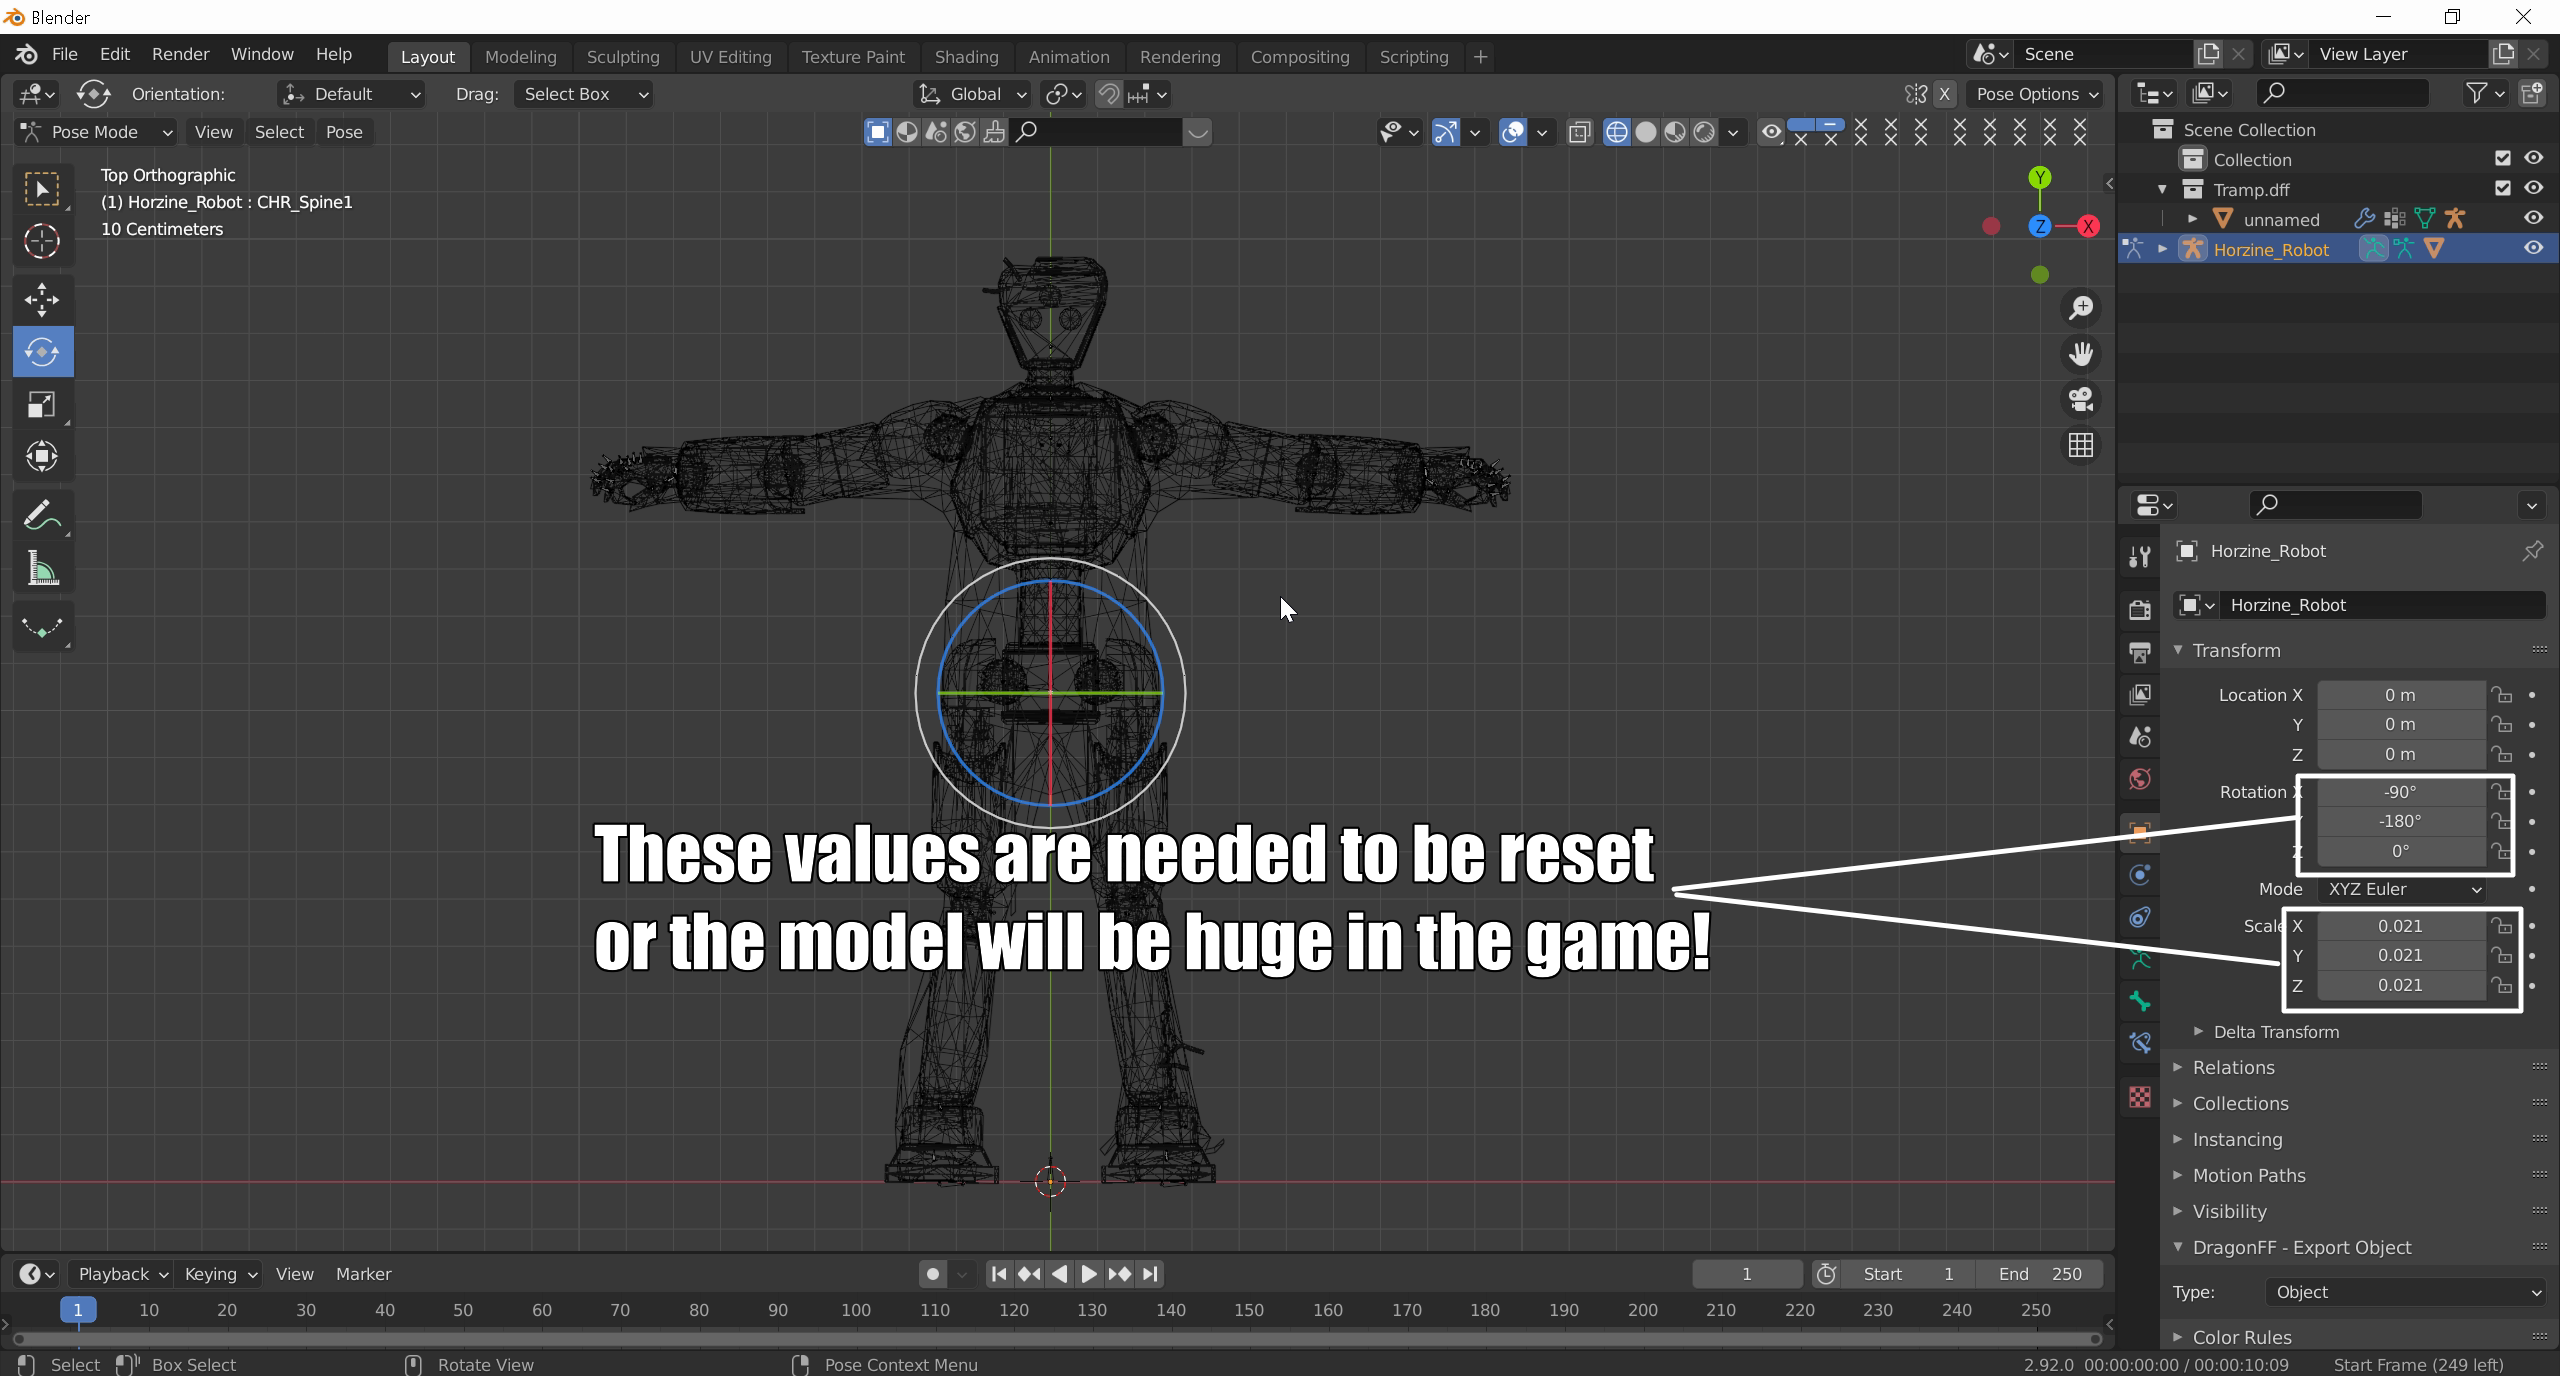This screenshot has height=1376, width=2560.
Task: Activate the Annotate pencil tool
Action: 41,516
